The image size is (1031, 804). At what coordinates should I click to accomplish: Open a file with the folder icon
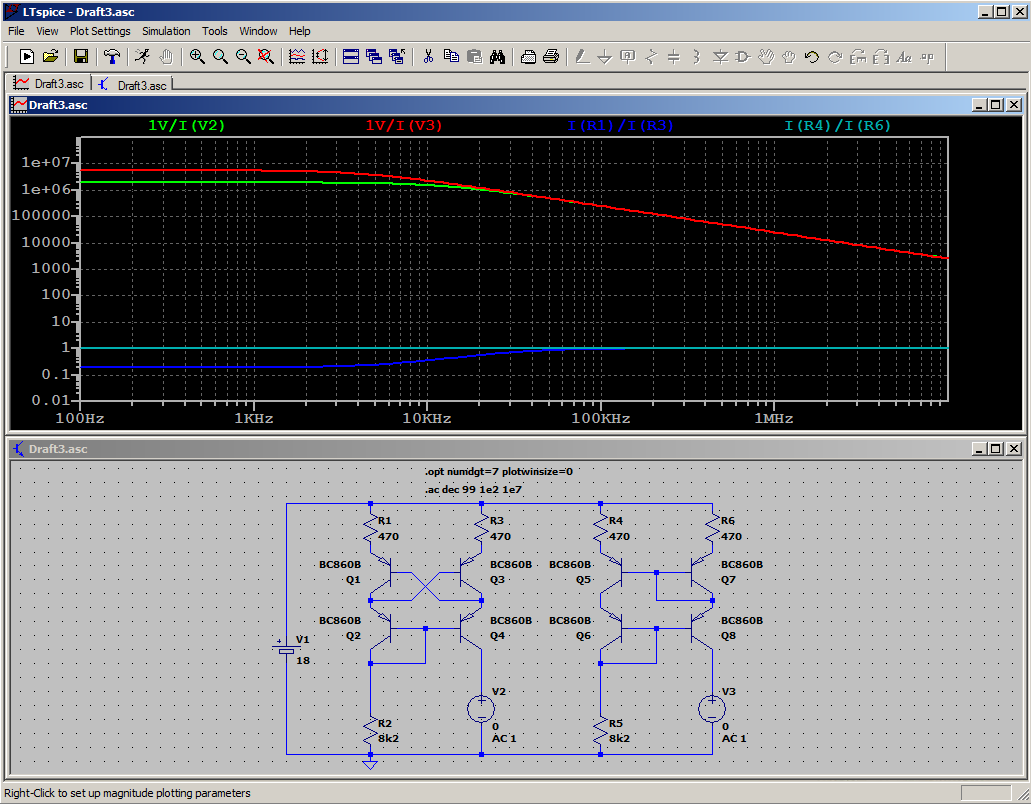pyautogui.click(x=50, y=57)
